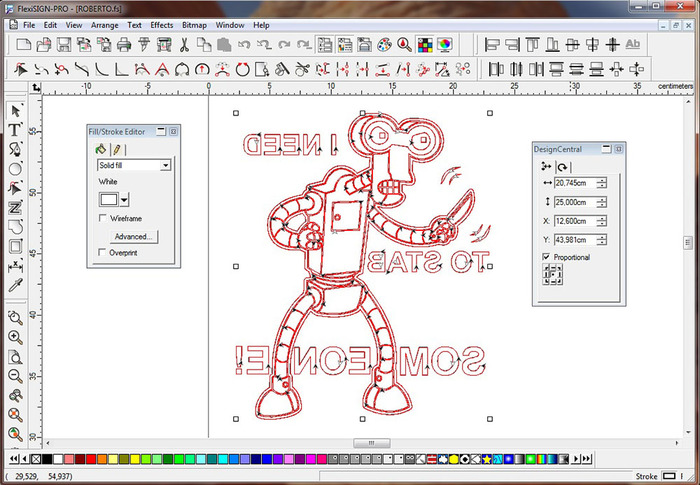Image resolution: width=700 pixels, height=485 pixels.
Task: Enable the Wireframe checkbox
Action: (x=103, y=217)
